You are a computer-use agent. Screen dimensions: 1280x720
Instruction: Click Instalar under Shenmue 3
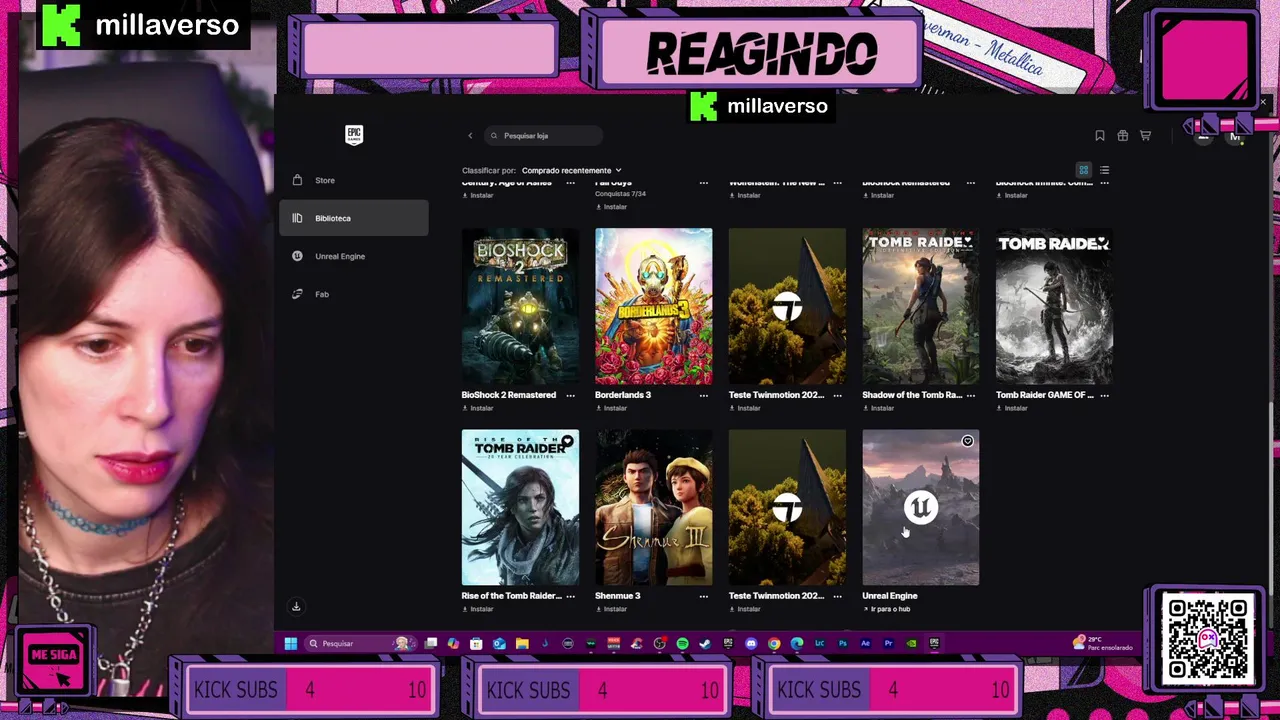611,609
